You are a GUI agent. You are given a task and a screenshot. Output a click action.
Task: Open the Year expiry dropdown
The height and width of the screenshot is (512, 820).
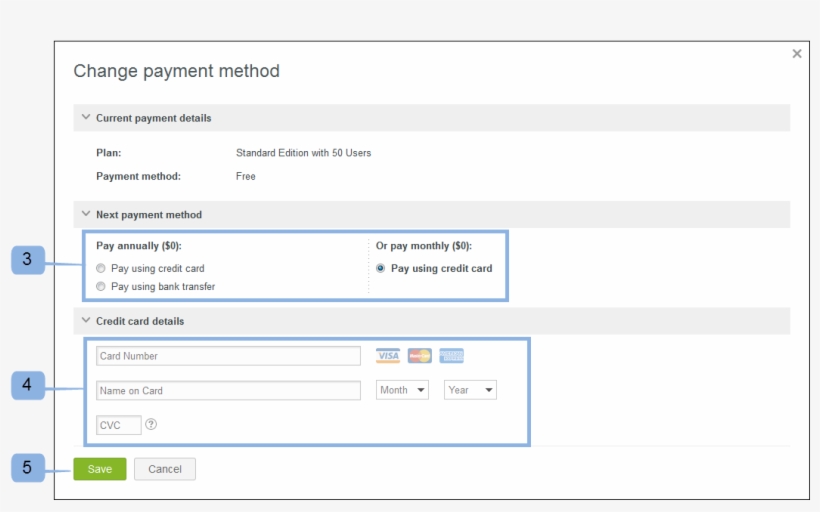[x=470, y=390]
